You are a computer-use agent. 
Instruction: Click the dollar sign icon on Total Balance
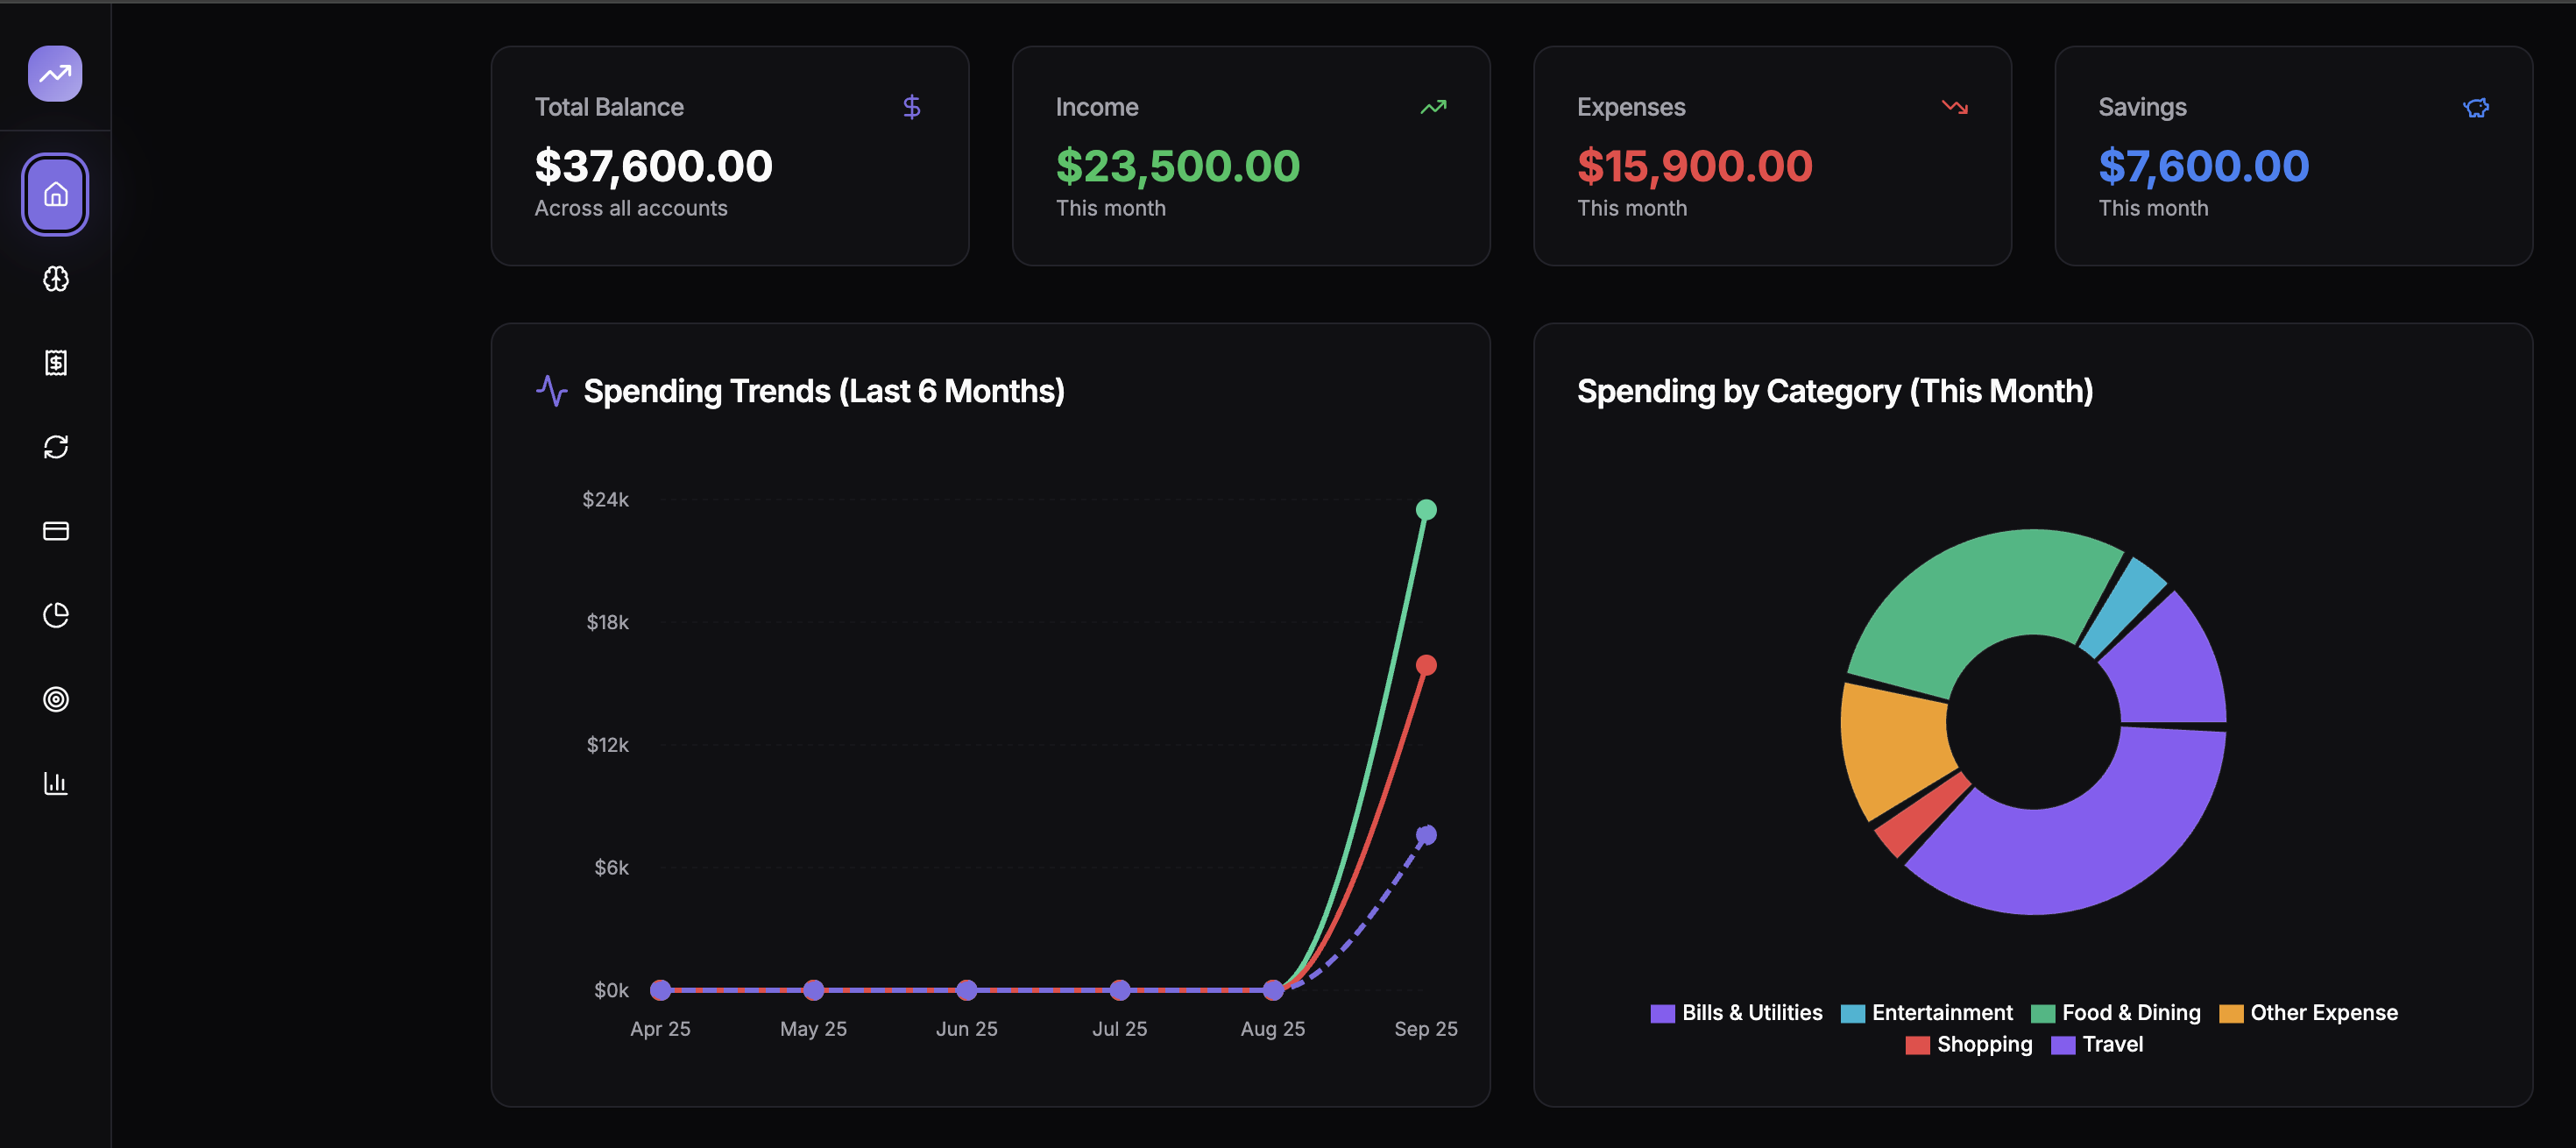tap(911, 107)
